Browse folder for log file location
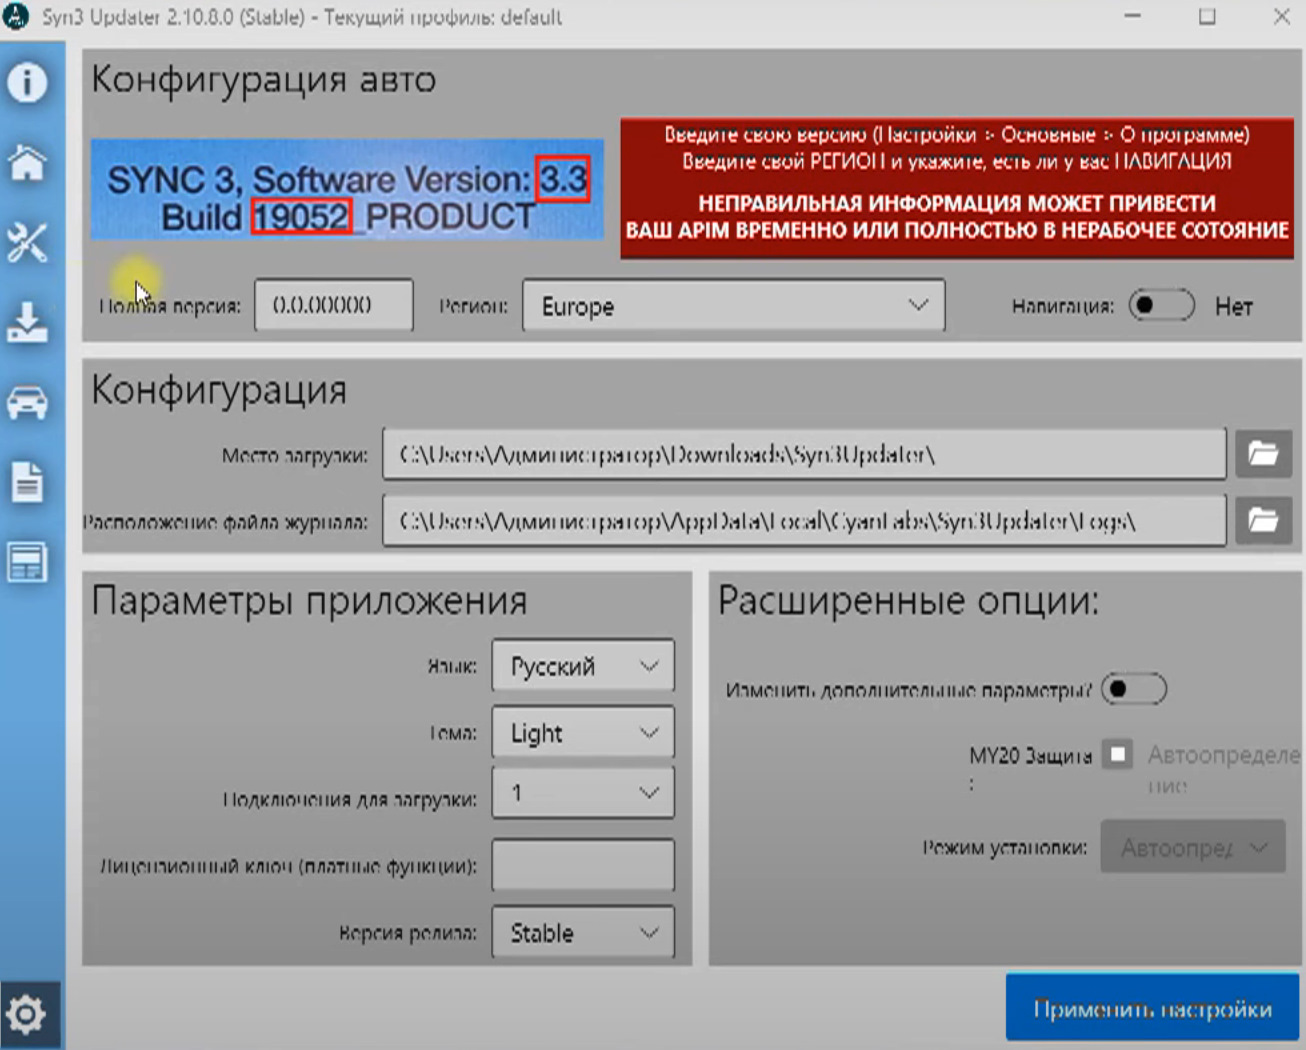1306x1050 pixels. pyautogui.click(x=1263, y=520)
